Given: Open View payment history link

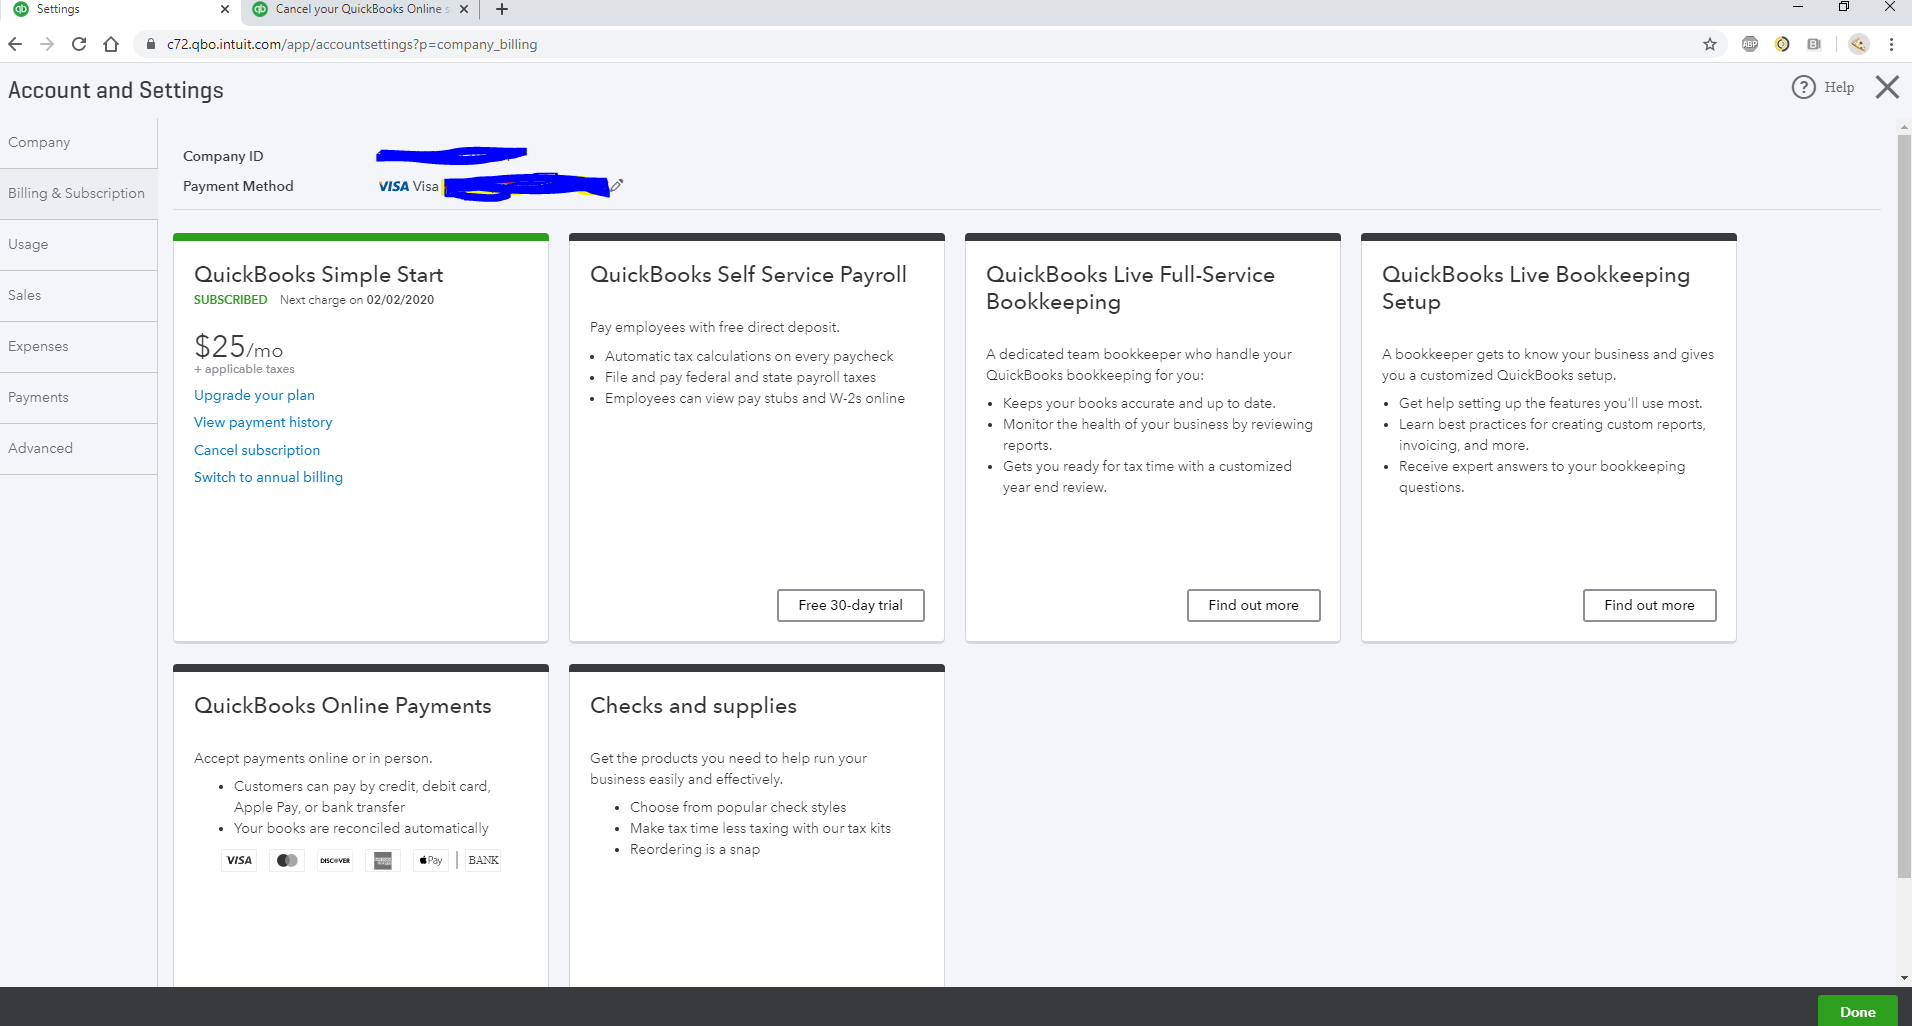Looking at the screenshot, I should click(263, 422).
